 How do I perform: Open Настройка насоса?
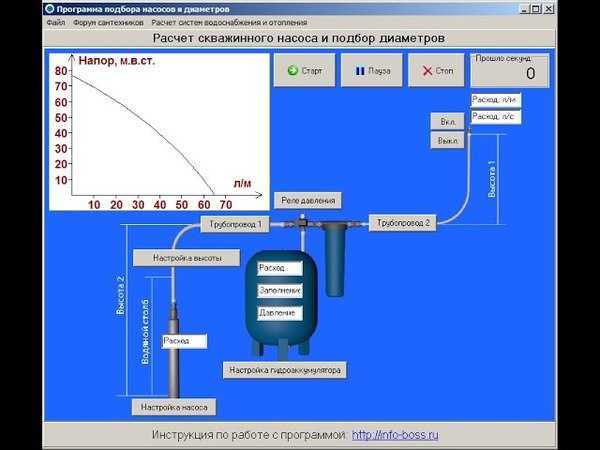click(x=174, y=407)
